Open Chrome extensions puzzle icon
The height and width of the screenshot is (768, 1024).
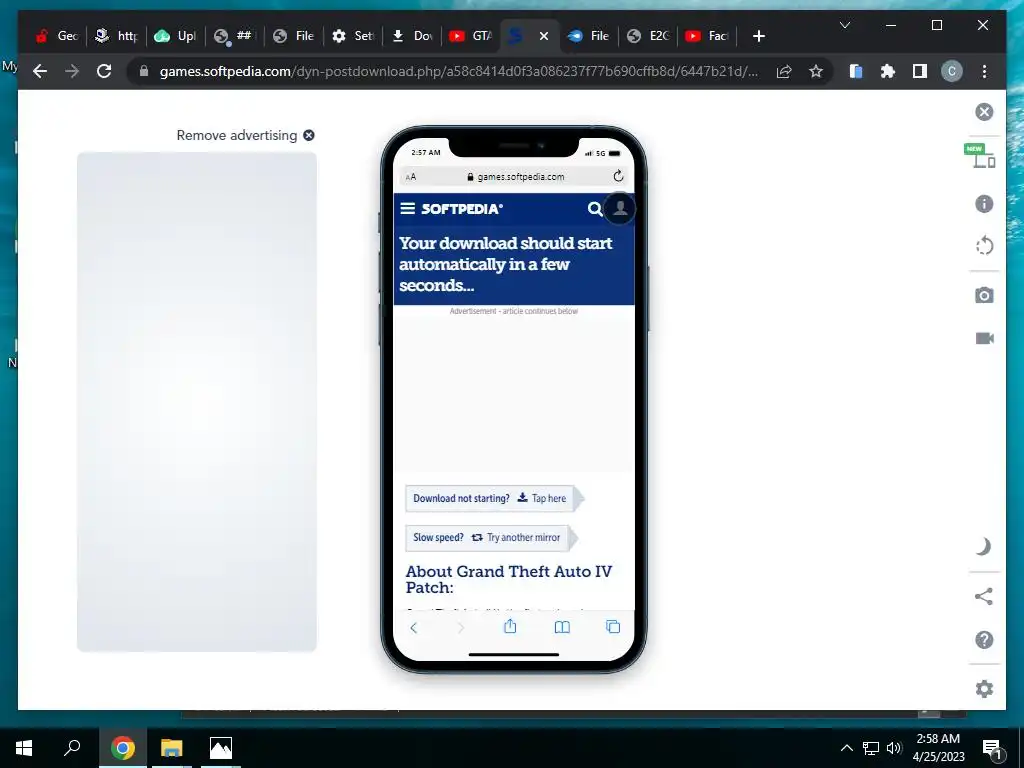click(x=888, y=71)
